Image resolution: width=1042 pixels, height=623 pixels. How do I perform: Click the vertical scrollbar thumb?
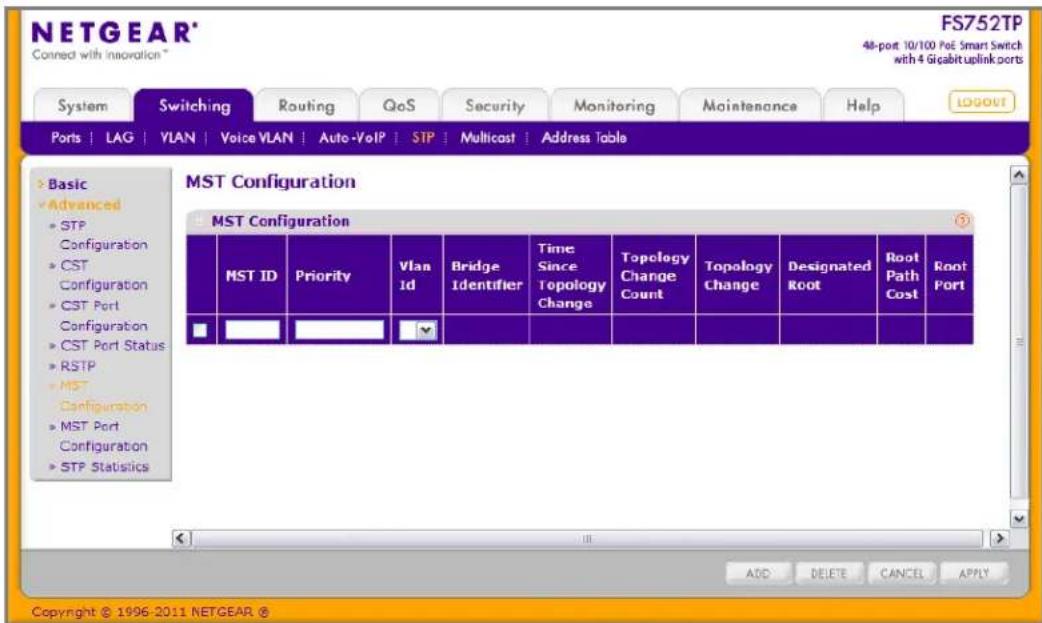pos(1019,342)
